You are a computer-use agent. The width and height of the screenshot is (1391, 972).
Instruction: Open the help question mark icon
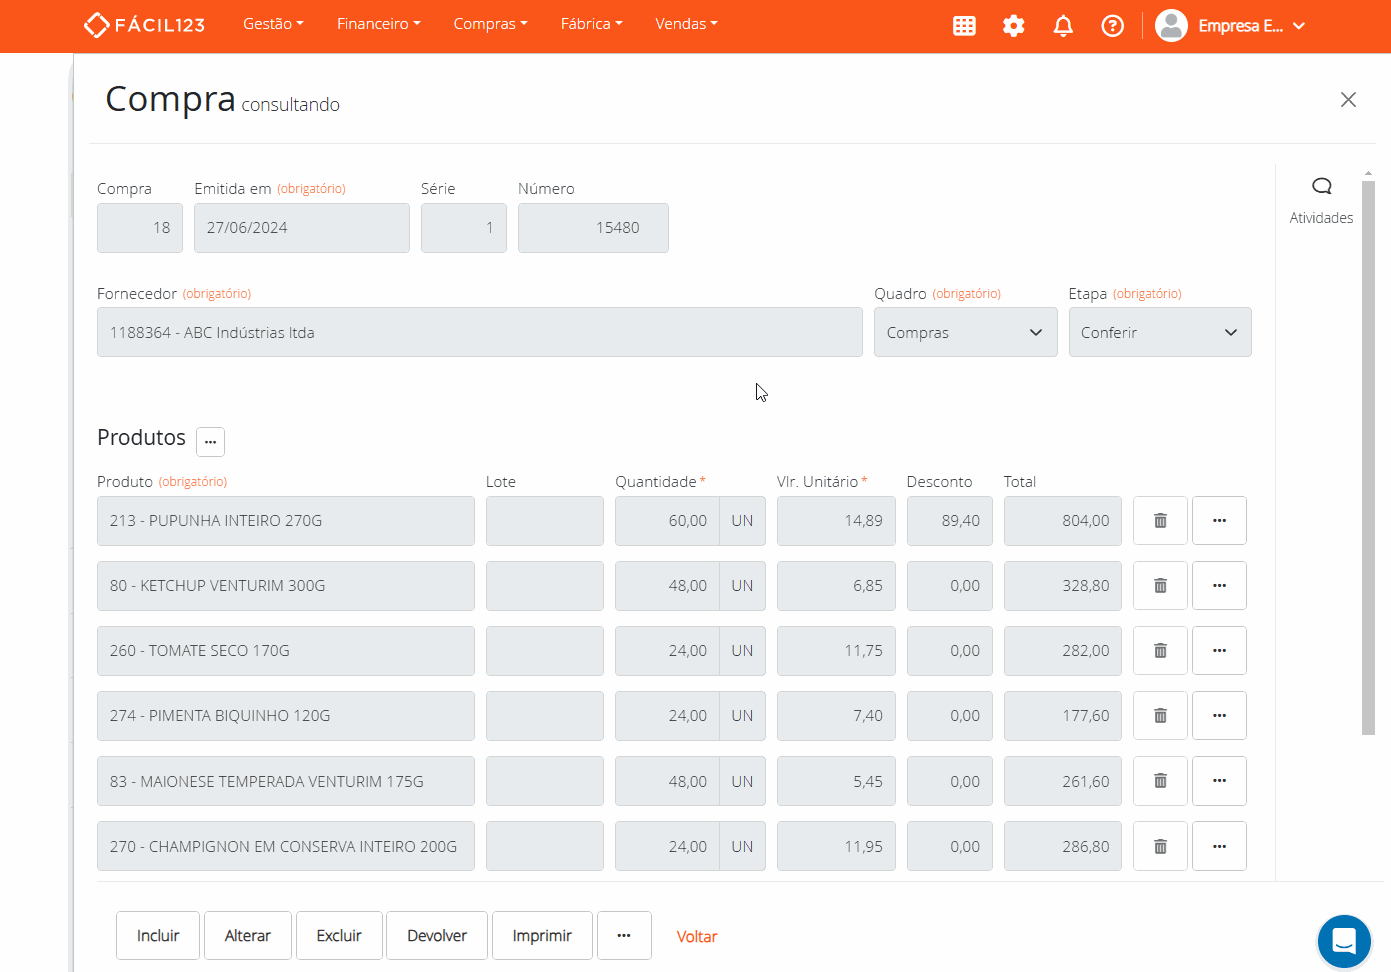tap(1112, 26)
